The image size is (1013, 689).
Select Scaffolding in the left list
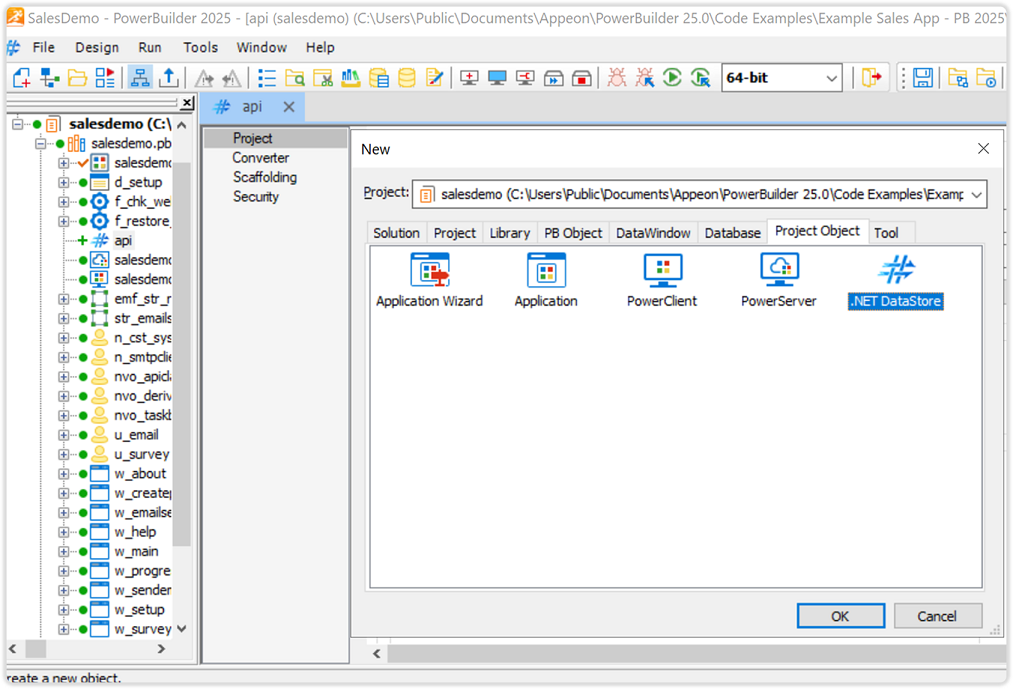click(x=265, y=177)
